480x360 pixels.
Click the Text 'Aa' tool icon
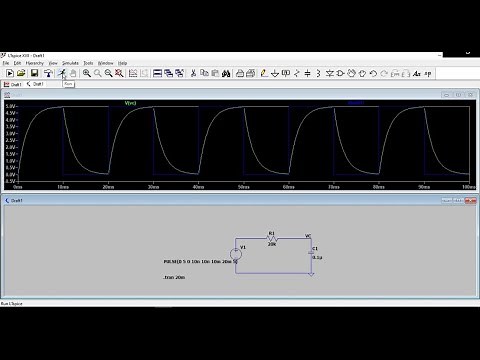pyautogui.click(x=417, y=73)
